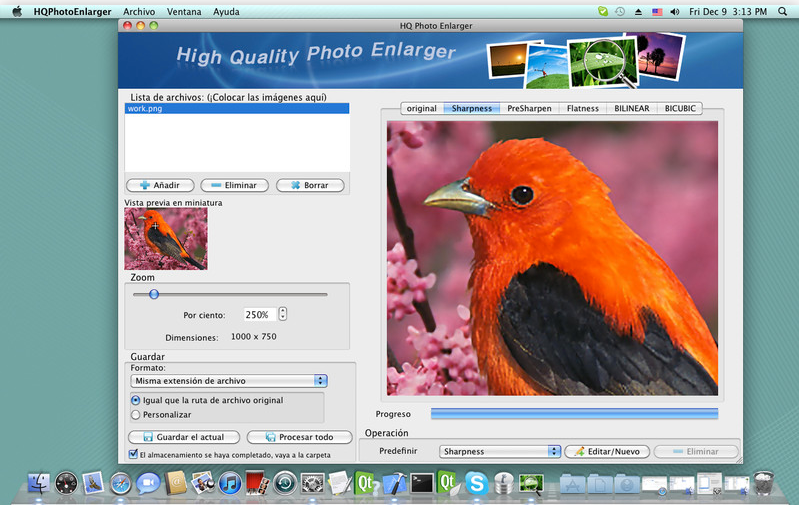Click the Editar/Nuevo button
Viewport: 799px width, 505px height.
click(x=607, y=451)
